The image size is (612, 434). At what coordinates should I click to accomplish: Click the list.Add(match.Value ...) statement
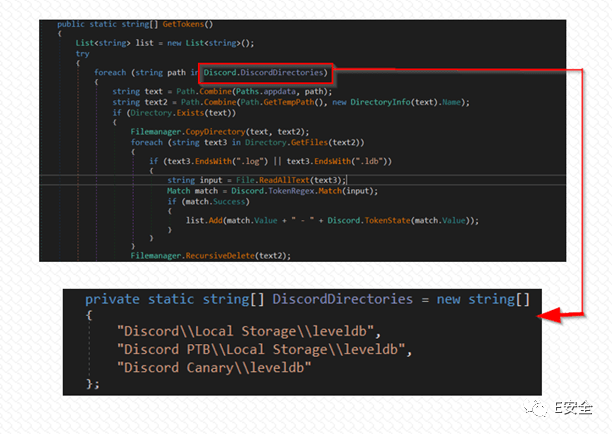coord(333,221)
